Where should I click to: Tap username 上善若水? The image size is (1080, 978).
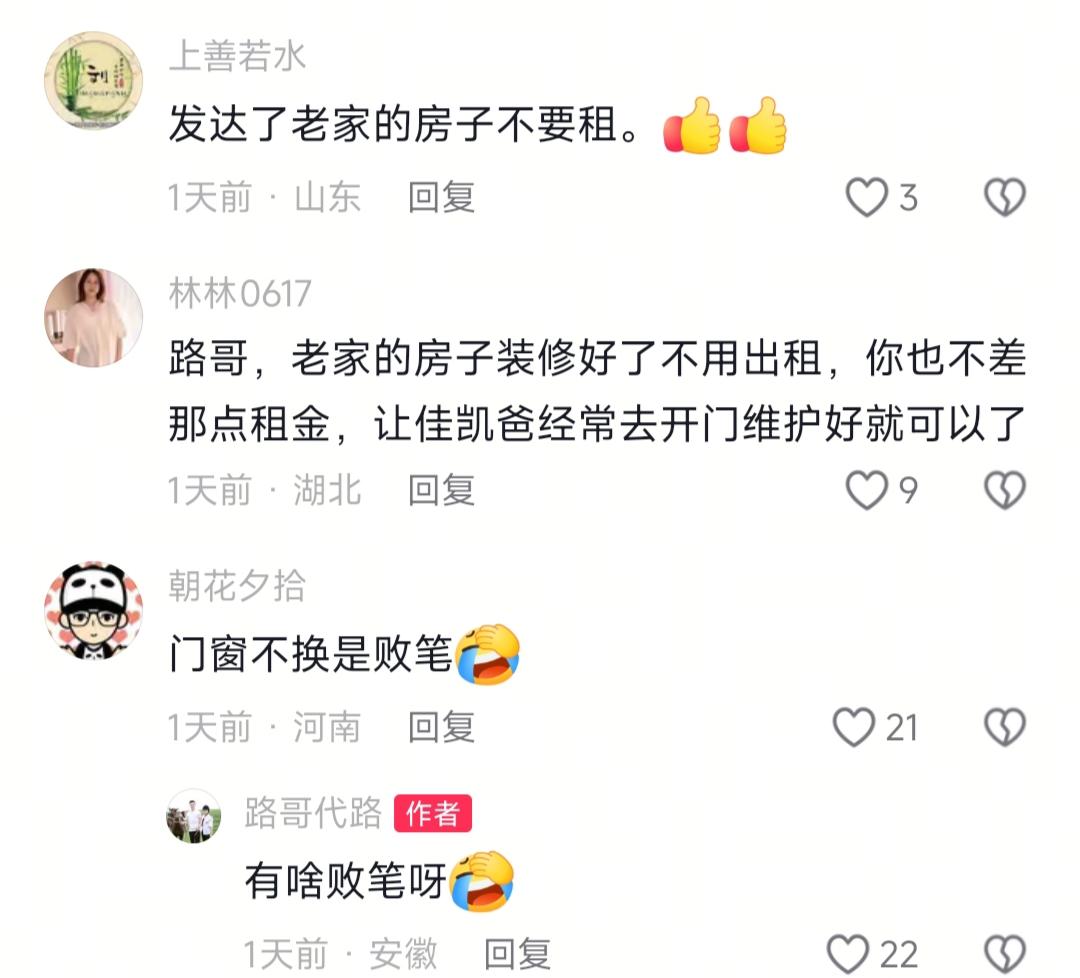pyautogui.click(x=237, y=56)
